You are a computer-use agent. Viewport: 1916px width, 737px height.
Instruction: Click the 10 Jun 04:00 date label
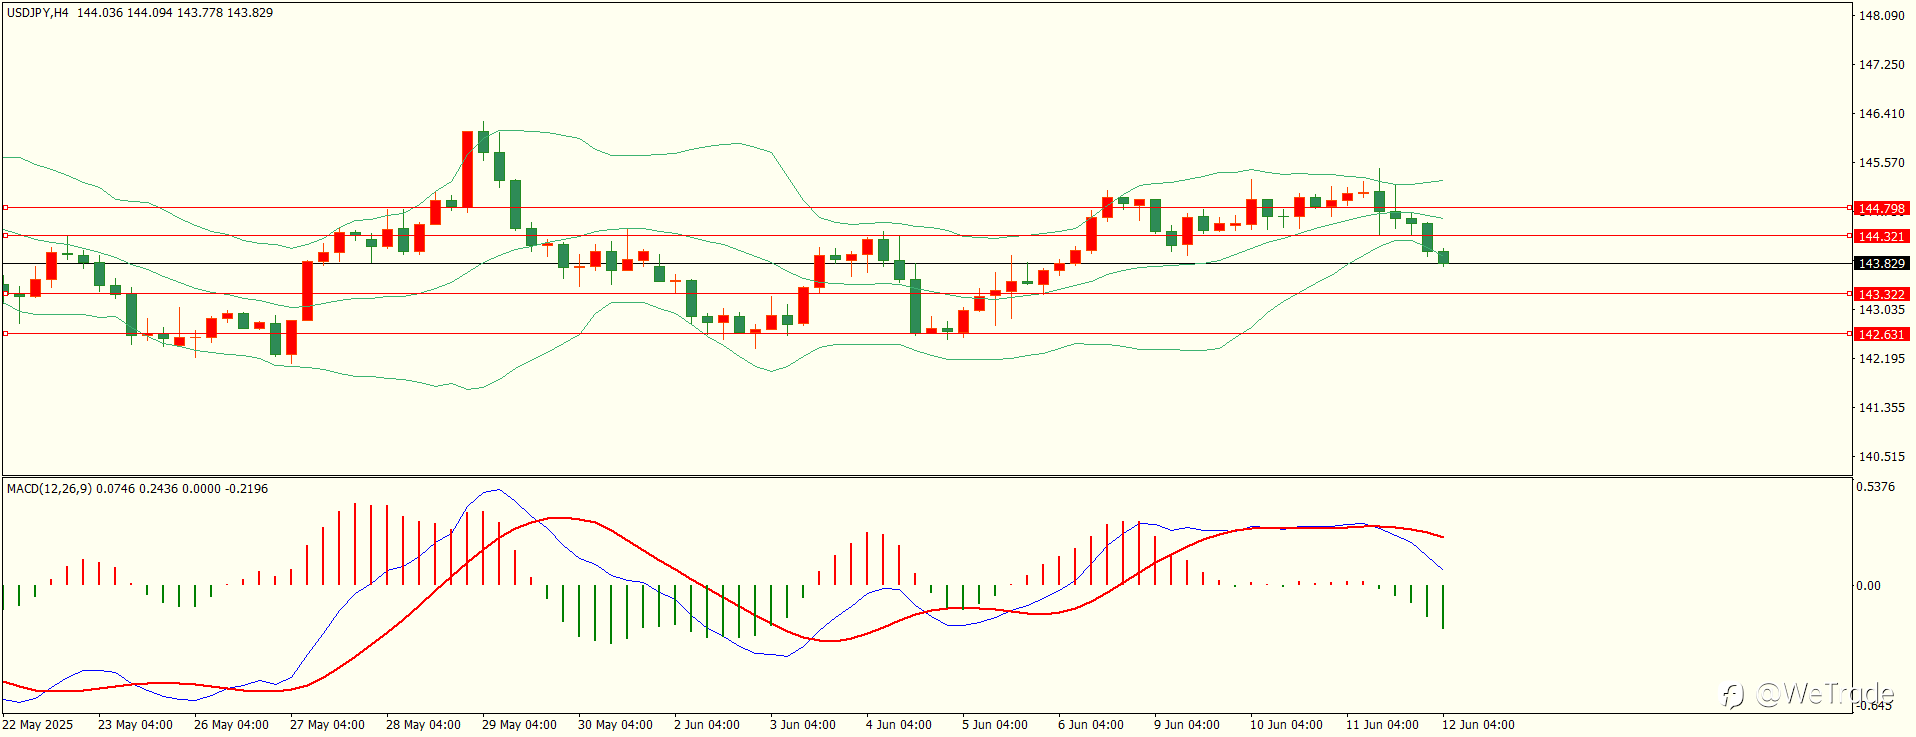click(1286, 725)
